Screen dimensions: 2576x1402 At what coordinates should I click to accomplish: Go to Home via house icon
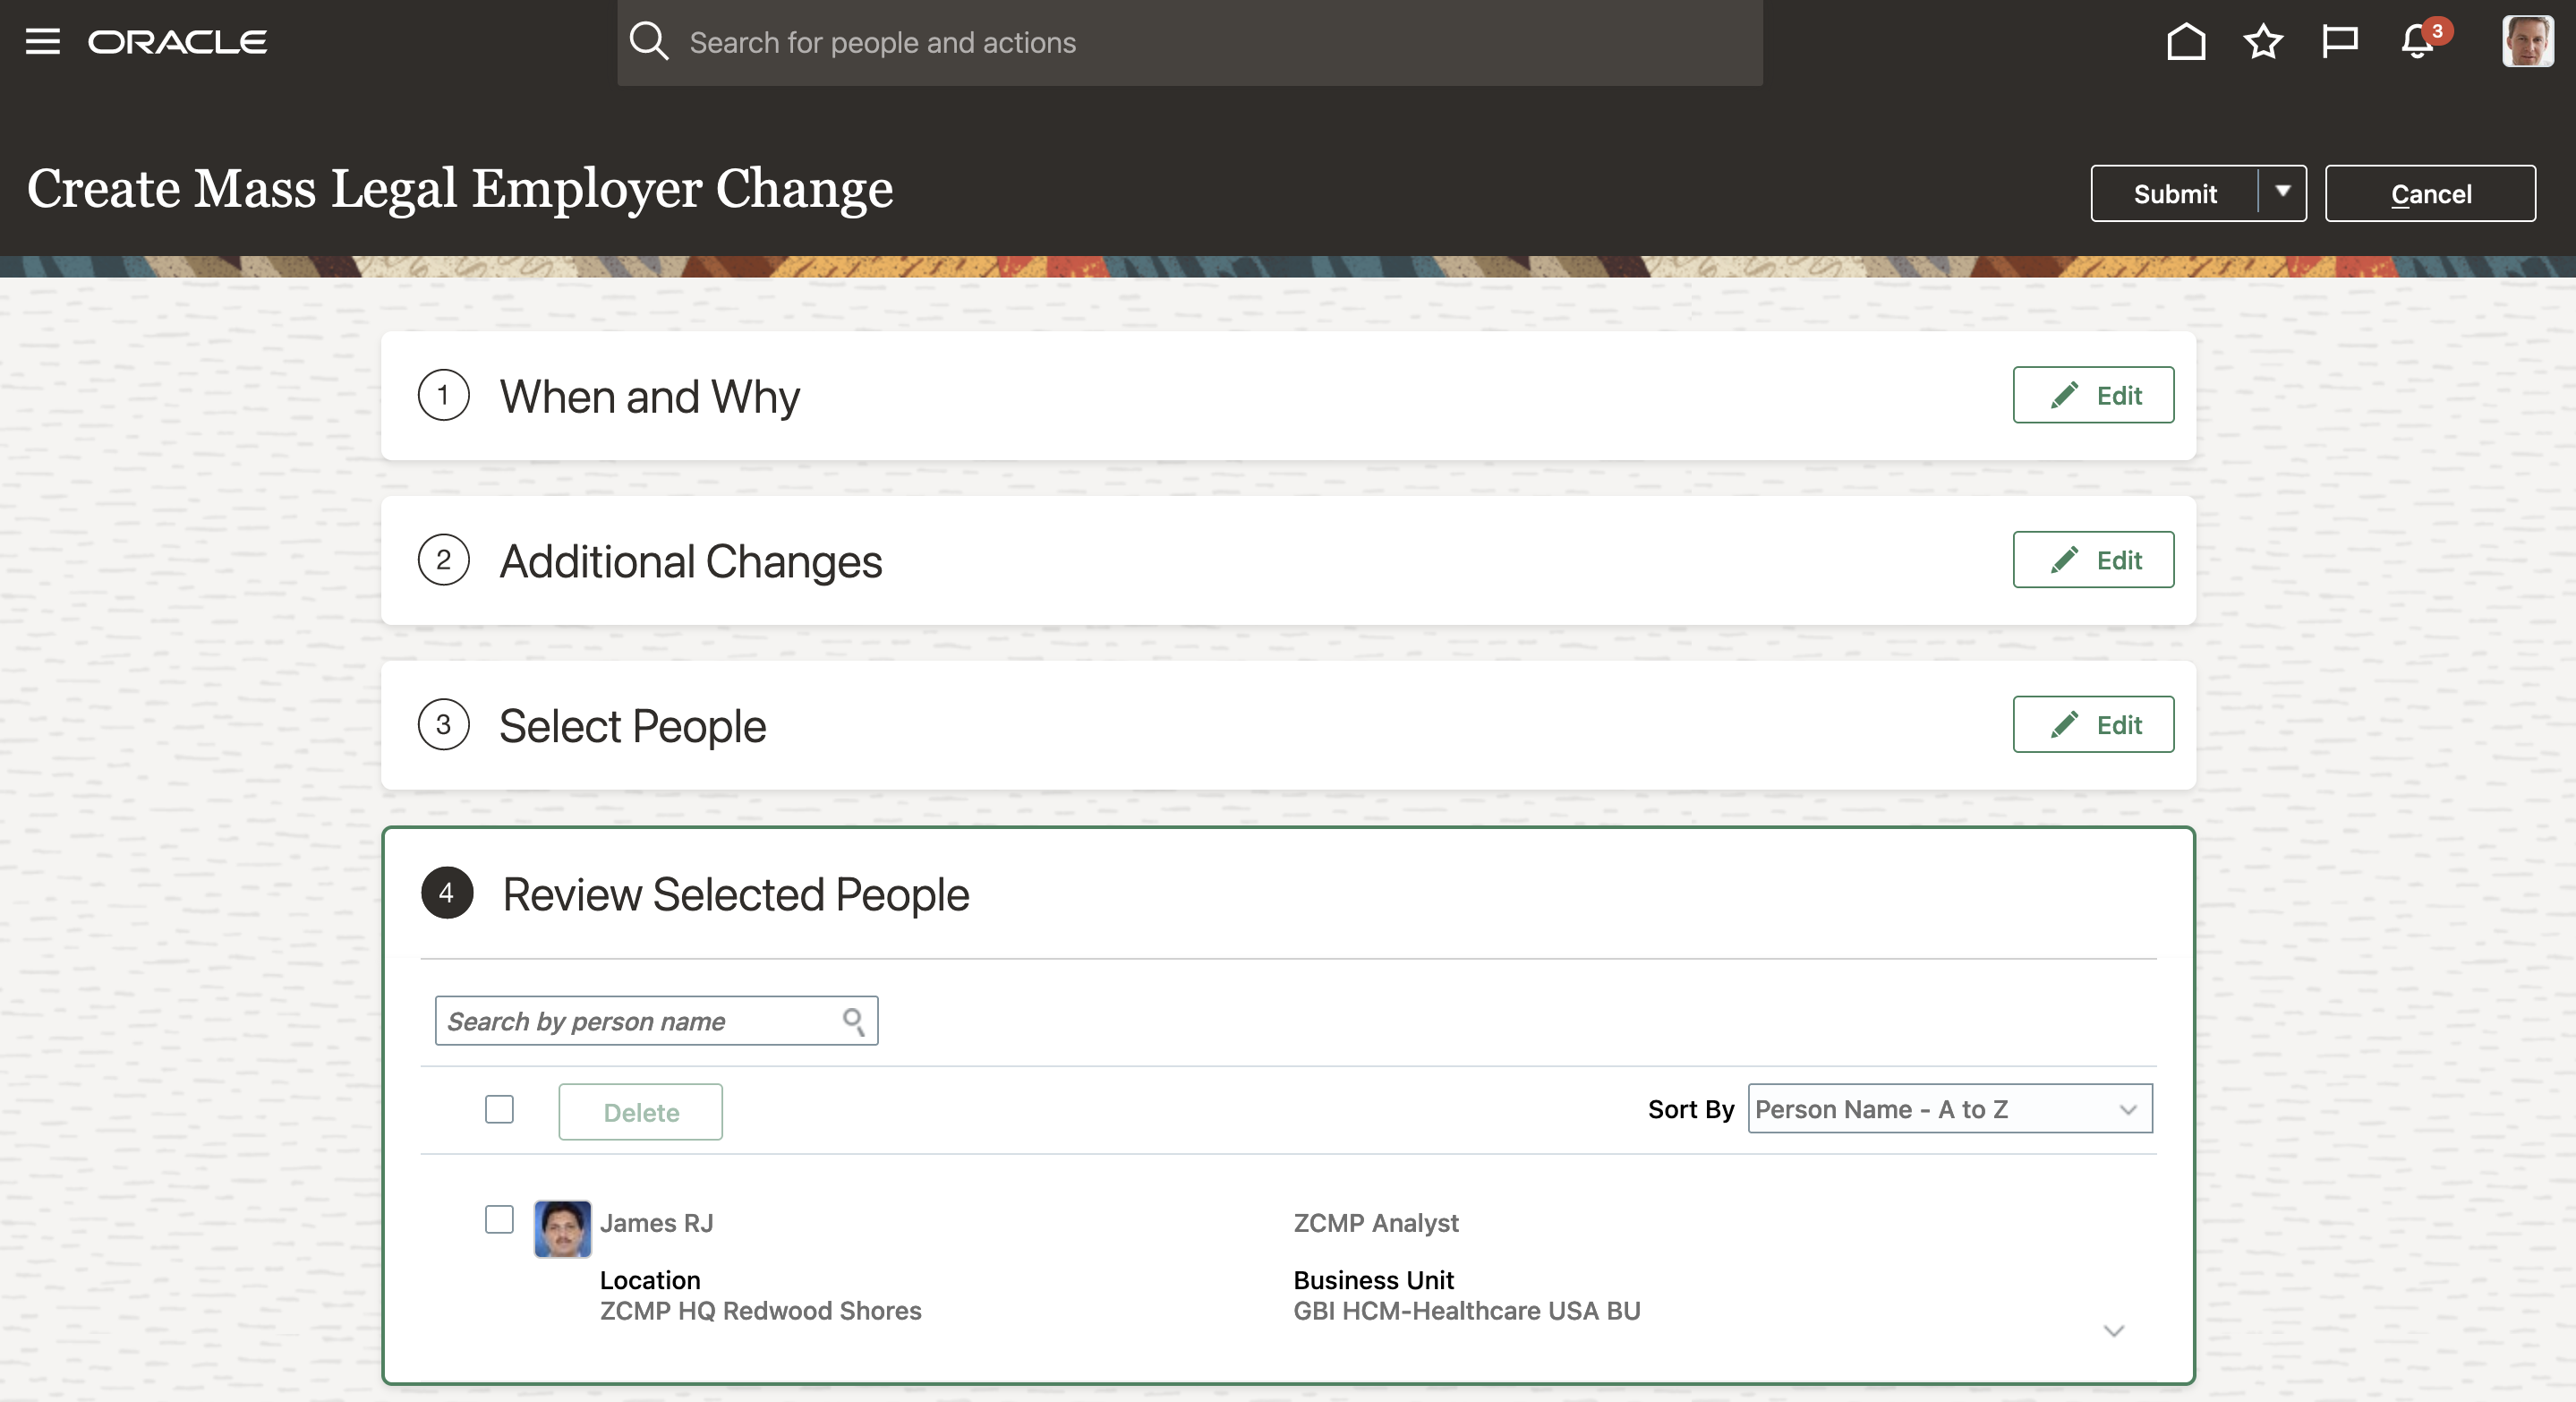[2185, 42]
